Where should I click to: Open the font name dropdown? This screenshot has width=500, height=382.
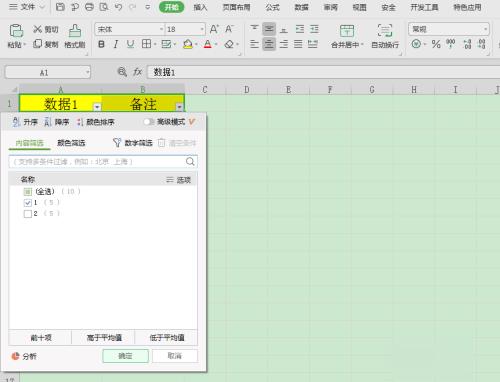click(162, 29)
